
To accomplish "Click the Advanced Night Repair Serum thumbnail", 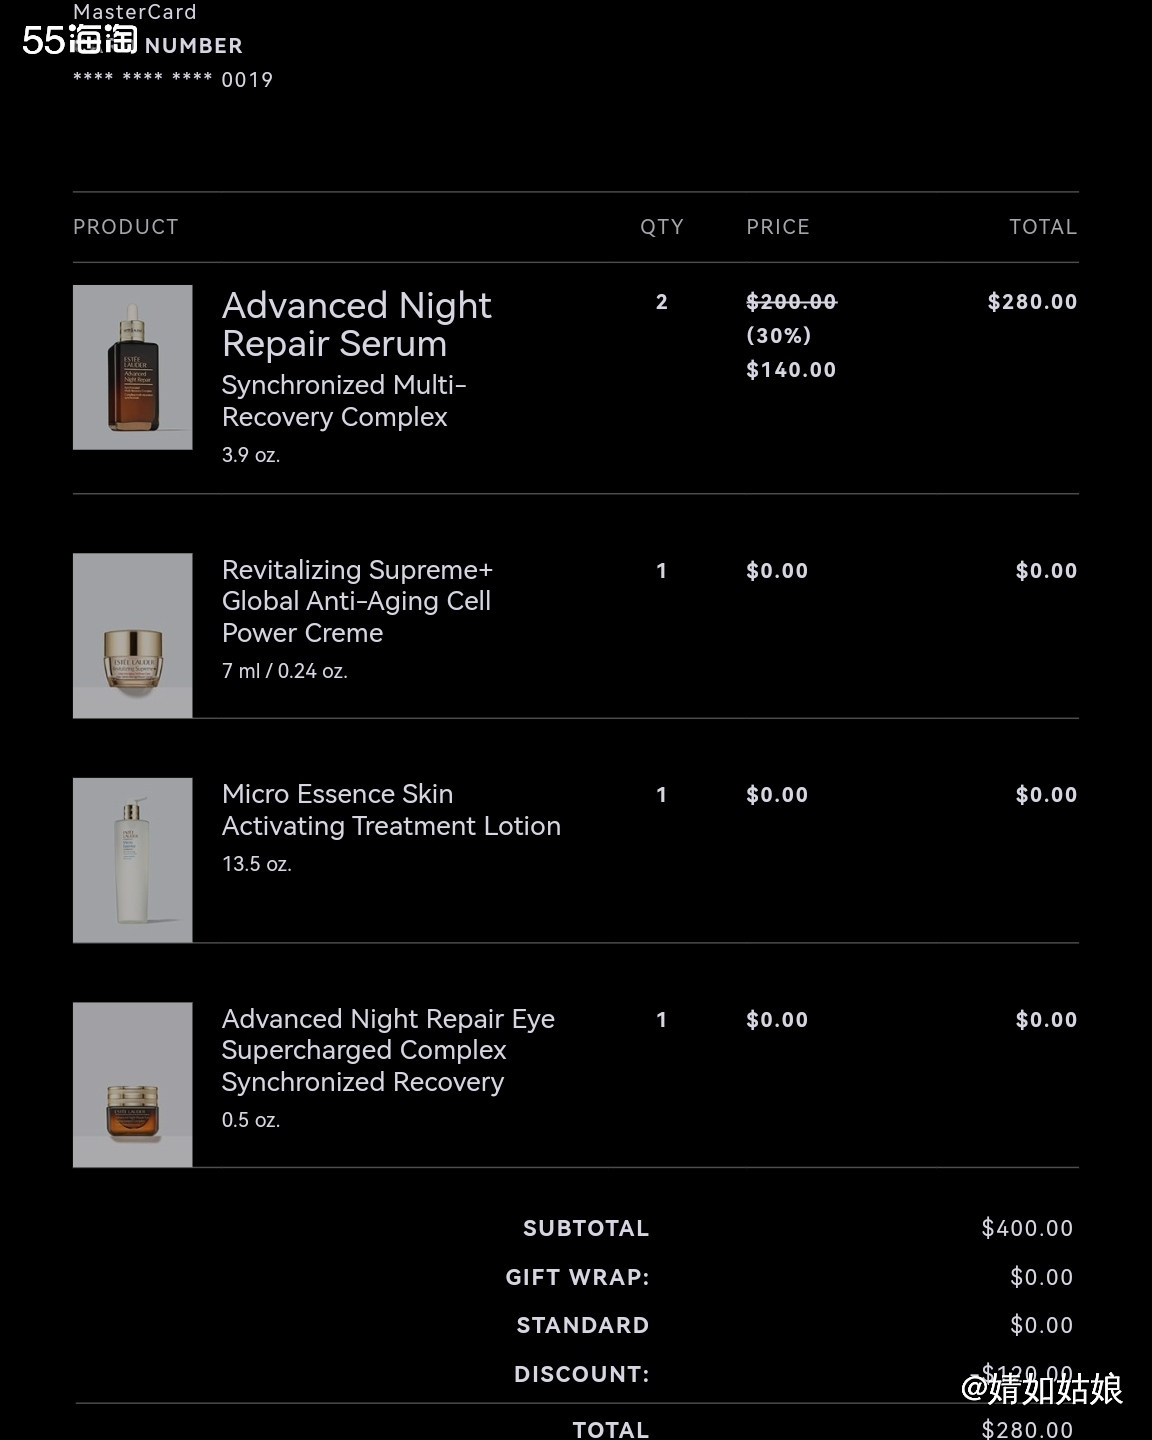I will pos(132,367).
